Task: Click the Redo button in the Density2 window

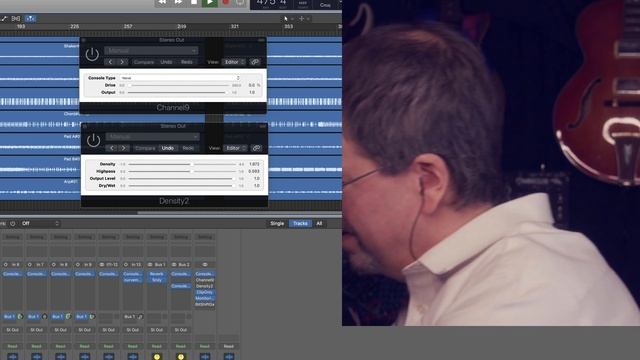Action: coord(188,148)
